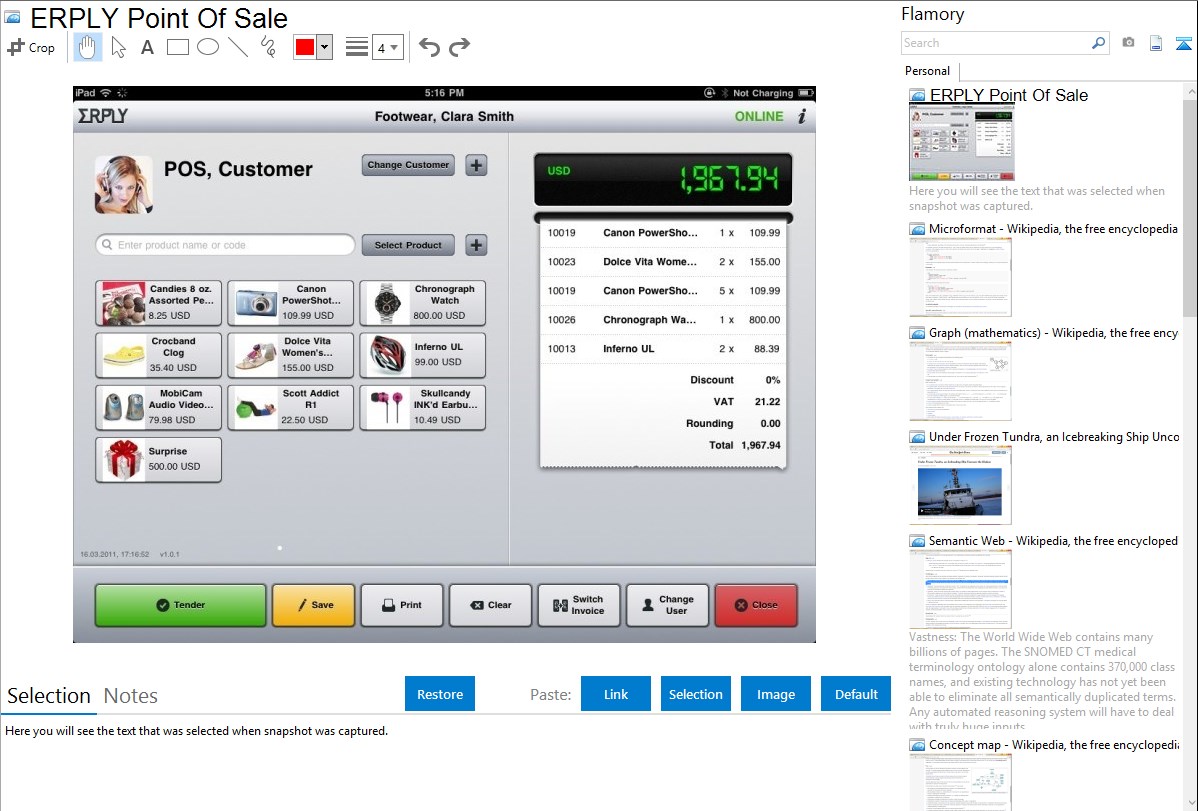This screenshot has height=811, width=1198.
Task: Redo the annotation
Action: click(459, 47)
